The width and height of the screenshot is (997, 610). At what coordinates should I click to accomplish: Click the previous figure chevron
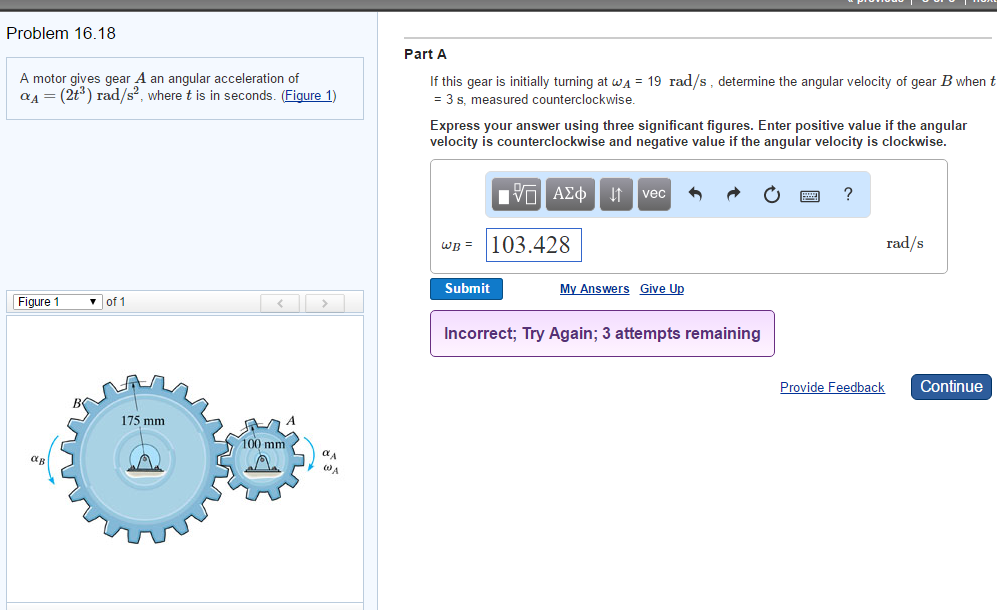280,302
